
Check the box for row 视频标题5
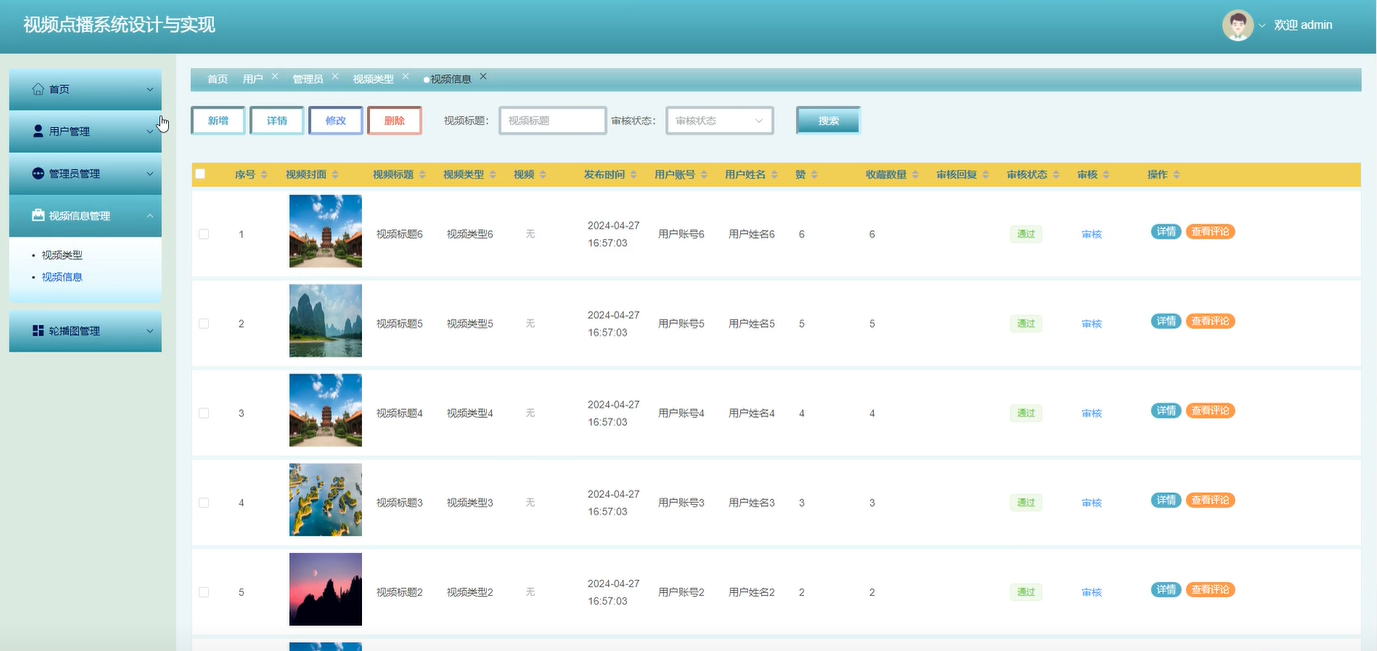204,324
